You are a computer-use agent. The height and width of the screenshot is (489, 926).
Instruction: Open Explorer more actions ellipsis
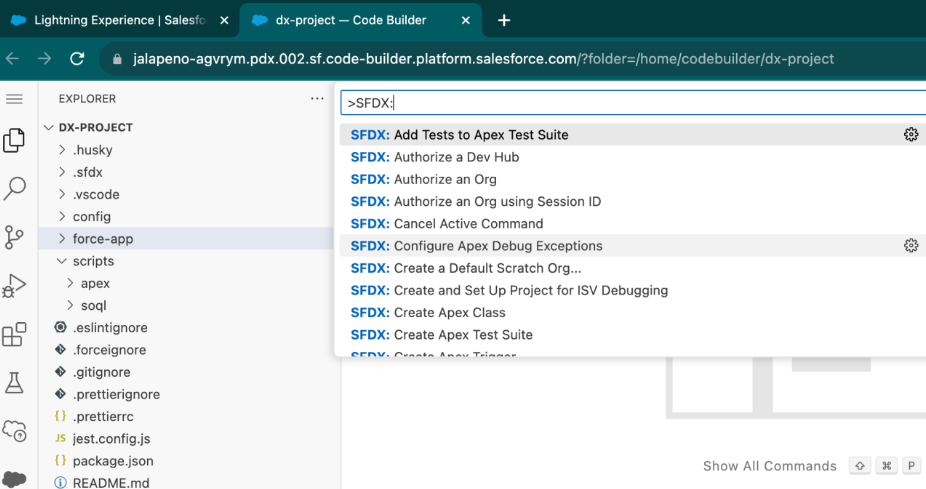317,99
